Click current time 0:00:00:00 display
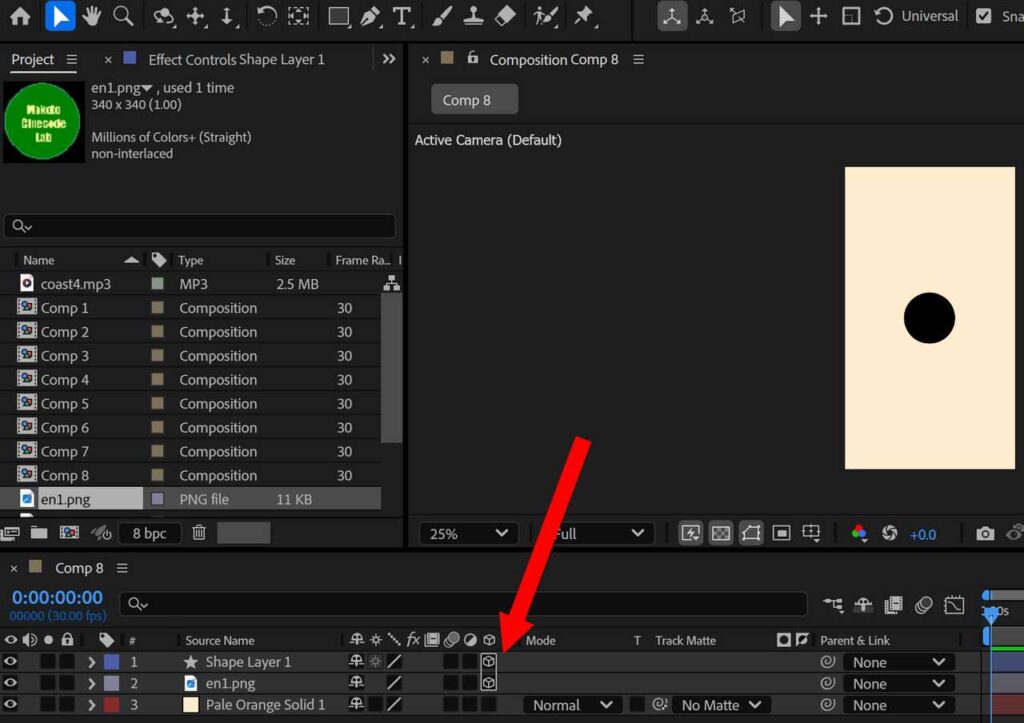 pos(57,597)
